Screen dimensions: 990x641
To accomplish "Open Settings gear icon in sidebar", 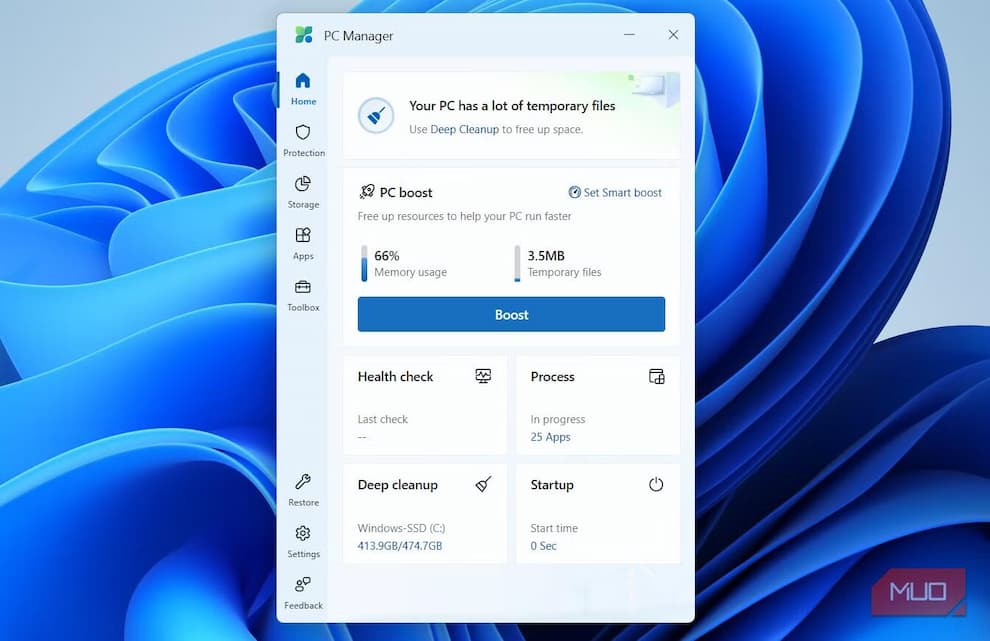I will pos(303,534).
